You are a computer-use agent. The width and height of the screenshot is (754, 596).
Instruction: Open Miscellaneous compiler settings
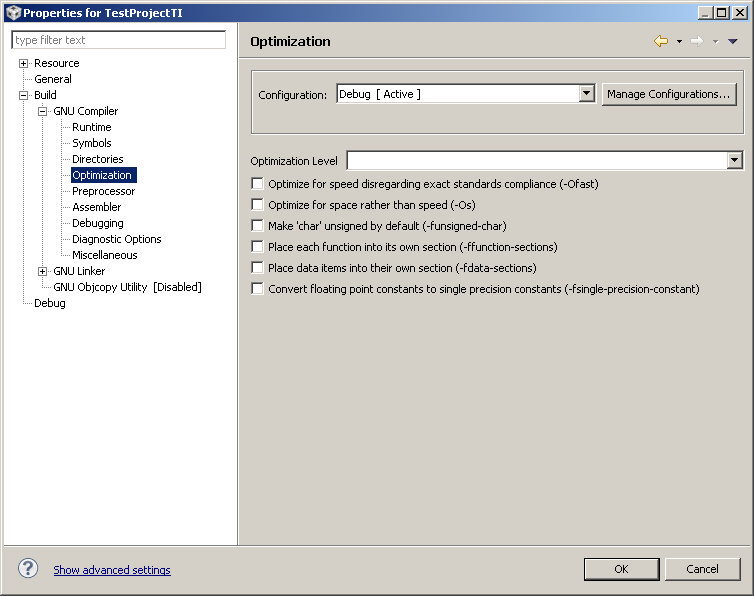point(105,255)
